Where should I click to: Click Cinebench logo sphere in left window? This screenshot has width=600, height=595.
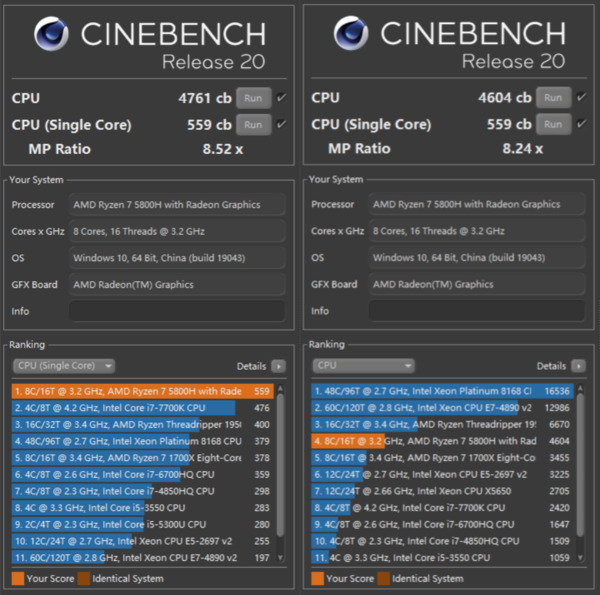tap(51, 34)
